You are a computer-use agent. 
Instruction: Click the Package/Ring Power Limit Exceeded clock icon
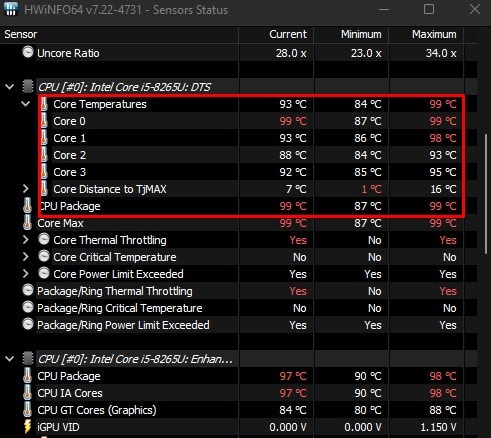[28, 324]
